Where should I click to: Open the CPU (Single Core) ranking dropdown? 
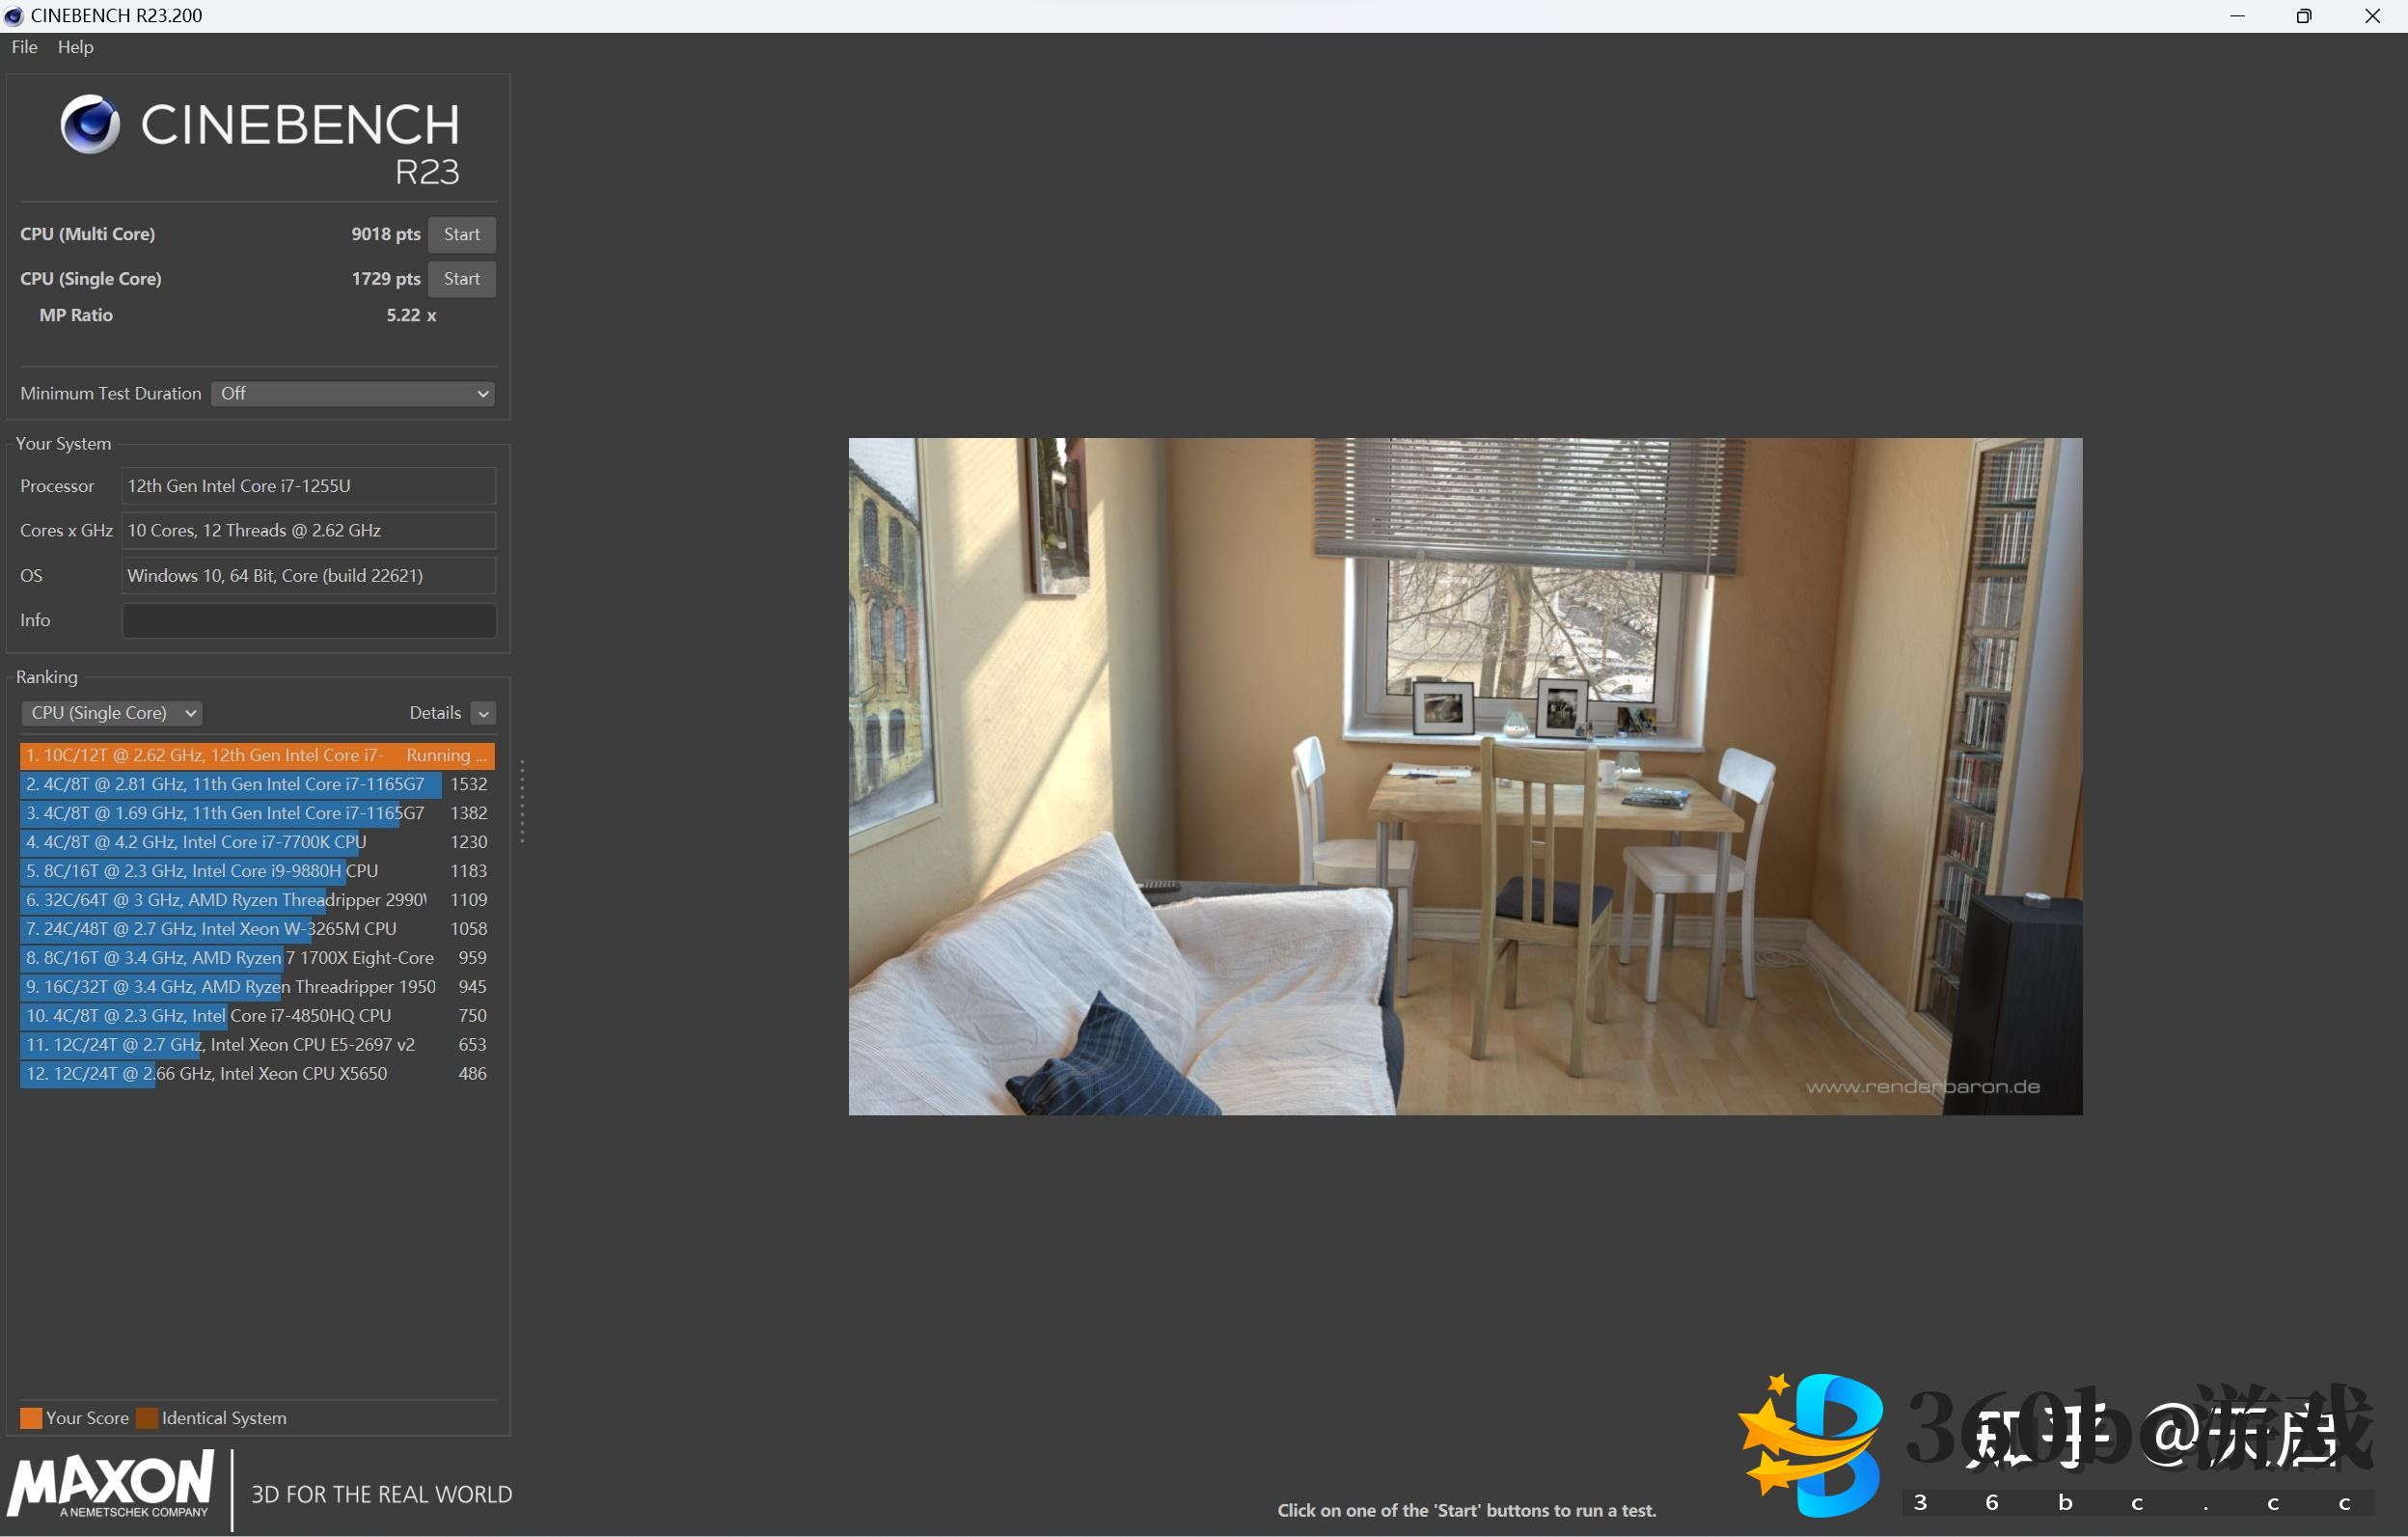(111, 713)
